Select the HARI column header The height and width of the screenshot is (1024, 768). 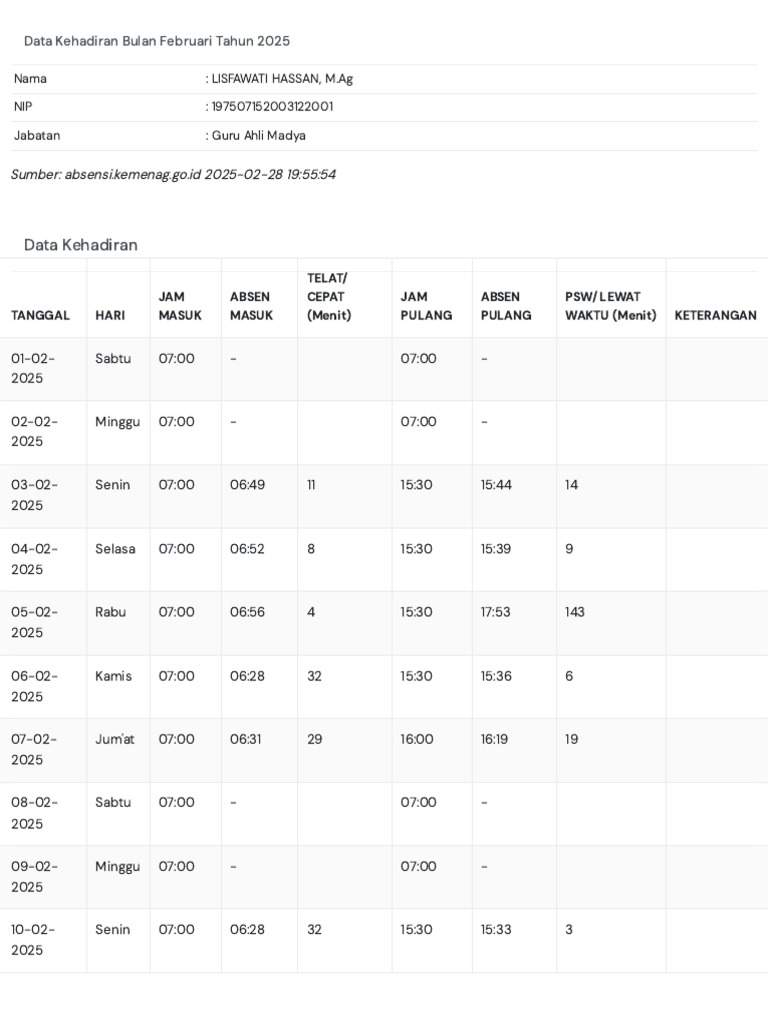click(x=110, y=315)
